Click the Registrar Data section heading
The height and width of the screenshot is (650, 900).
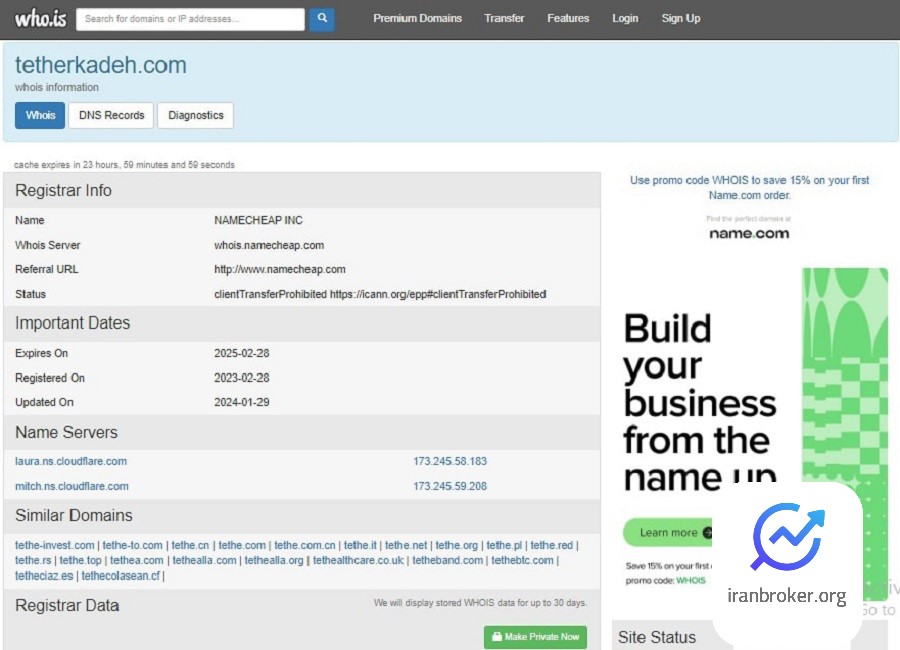pyautogui.click(x=67, y=605)
